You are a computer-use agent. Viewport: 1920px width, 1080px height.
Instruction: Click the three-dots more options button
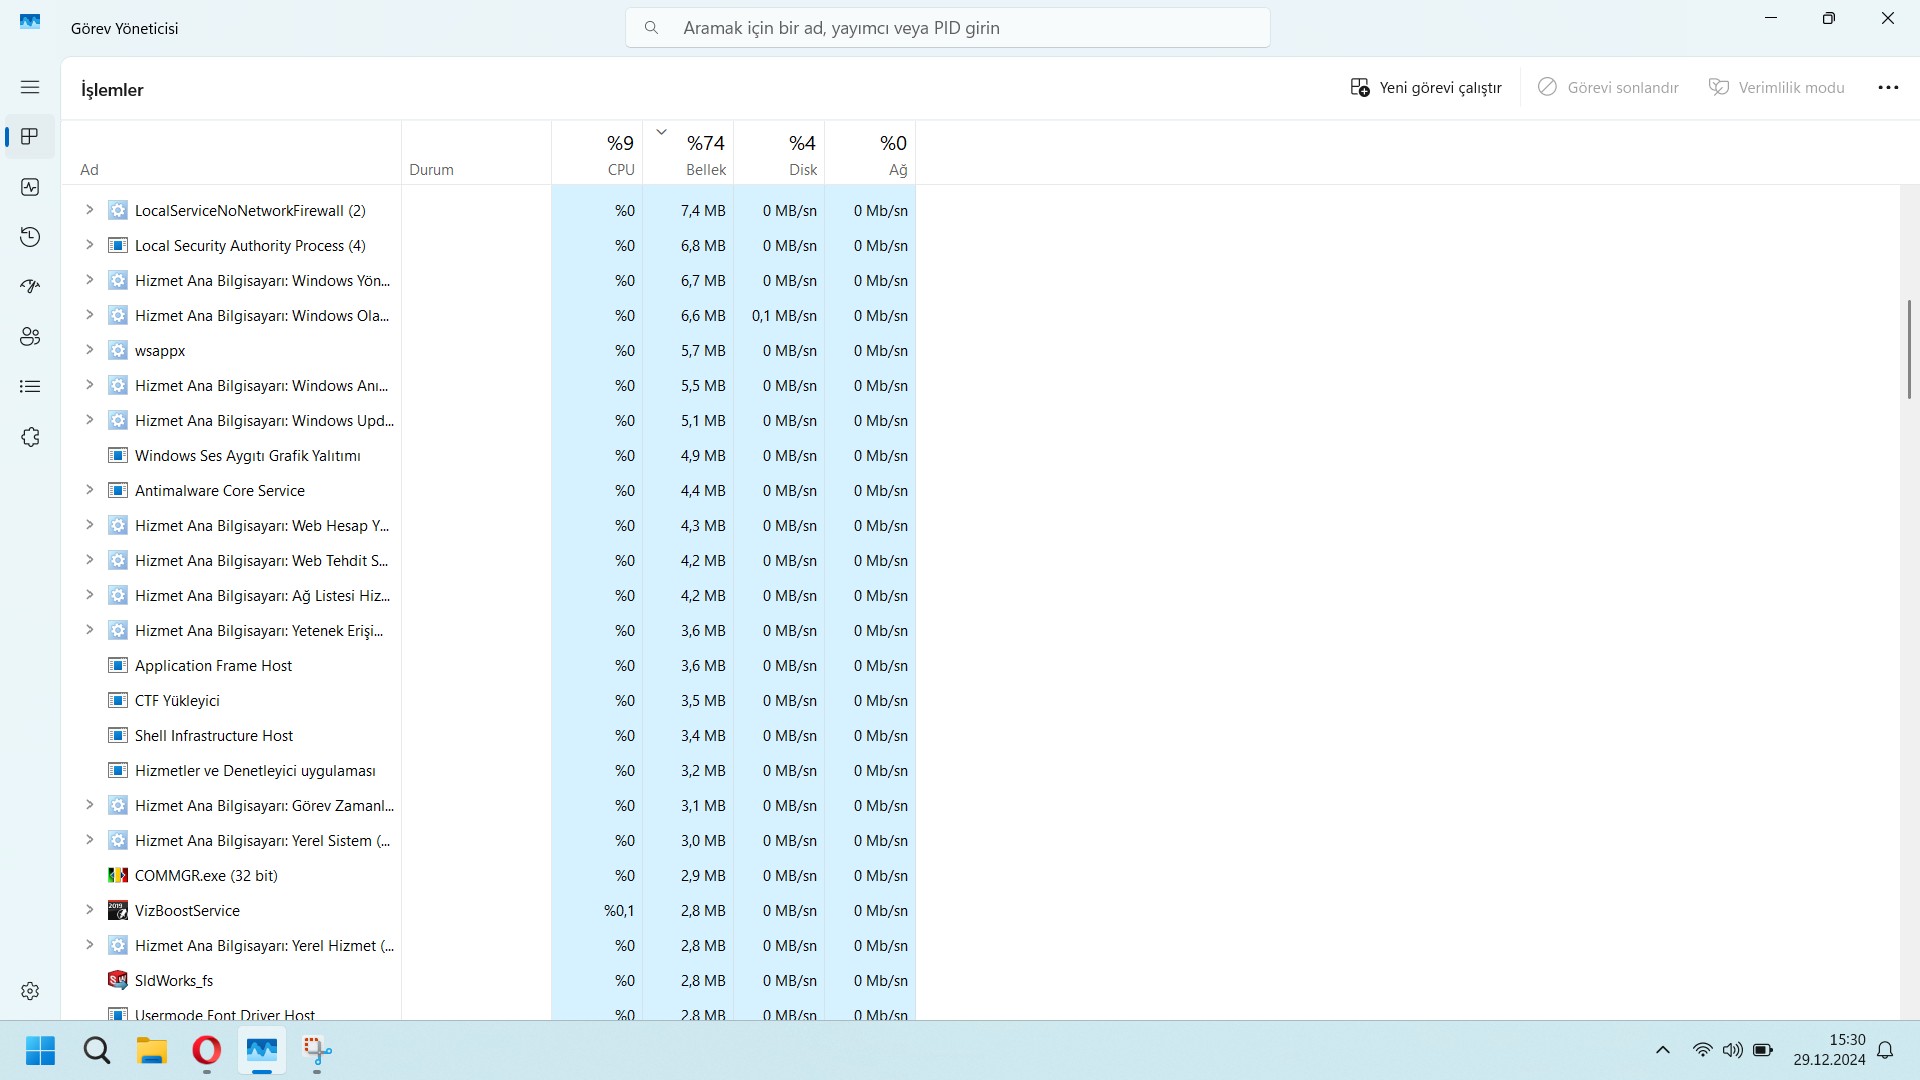(x=1888, y=88)
